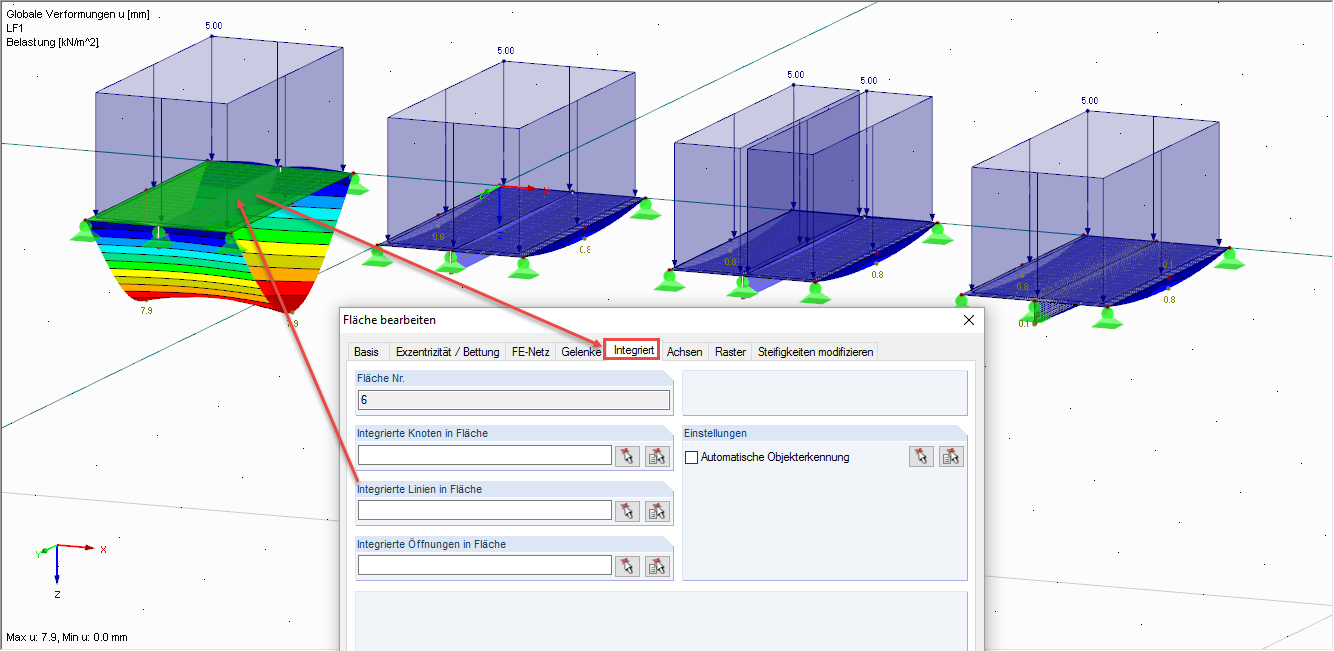Screen dimensions: 1334x651
Task: Choose integrated lines from list icon
Action: coord(657,511)
